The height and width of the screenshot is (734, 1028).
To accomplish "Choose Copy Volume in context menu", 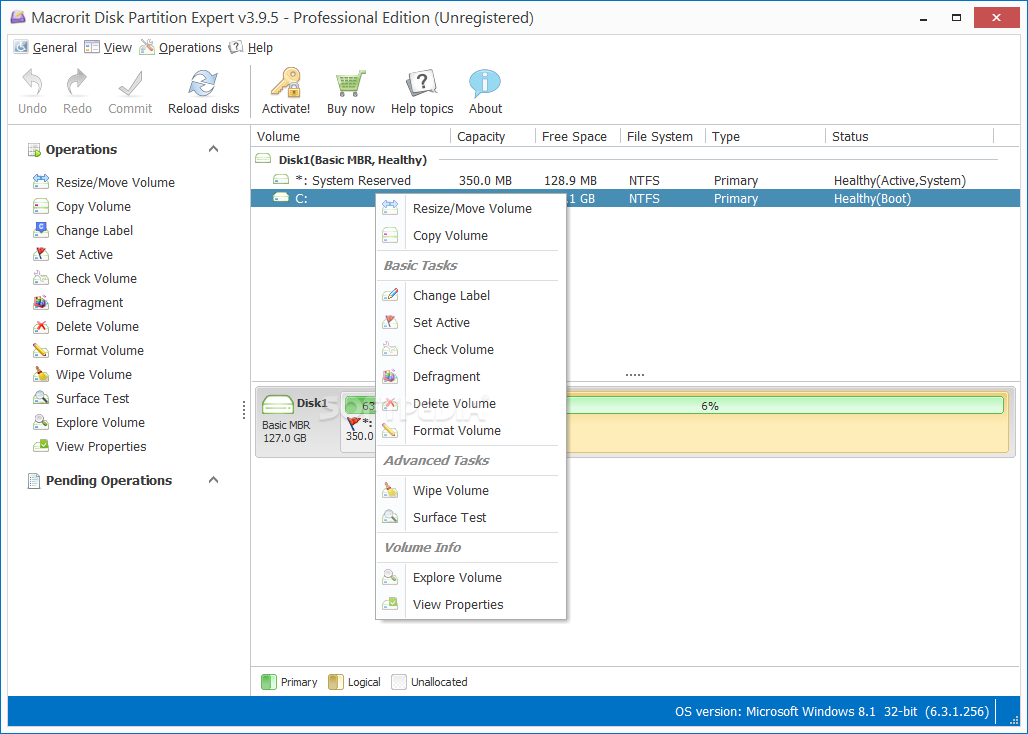I will click(471, 235).
